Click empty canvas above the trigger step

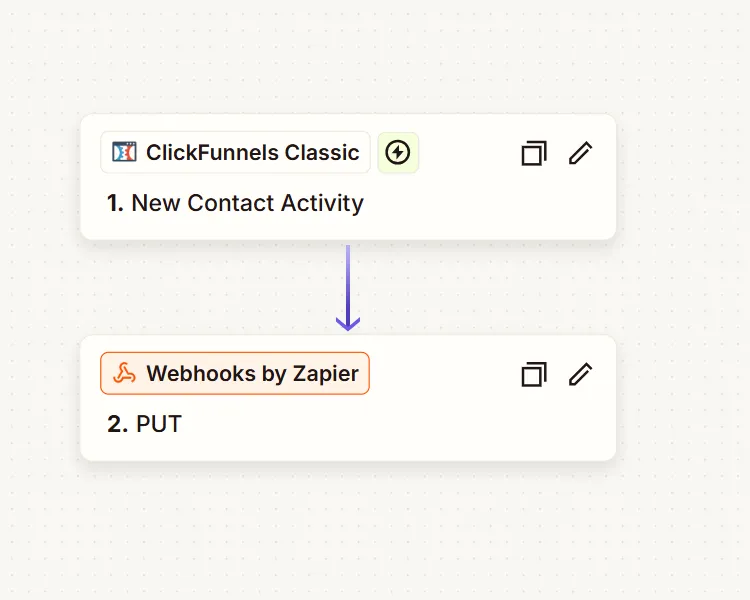[x=348, y=60]
